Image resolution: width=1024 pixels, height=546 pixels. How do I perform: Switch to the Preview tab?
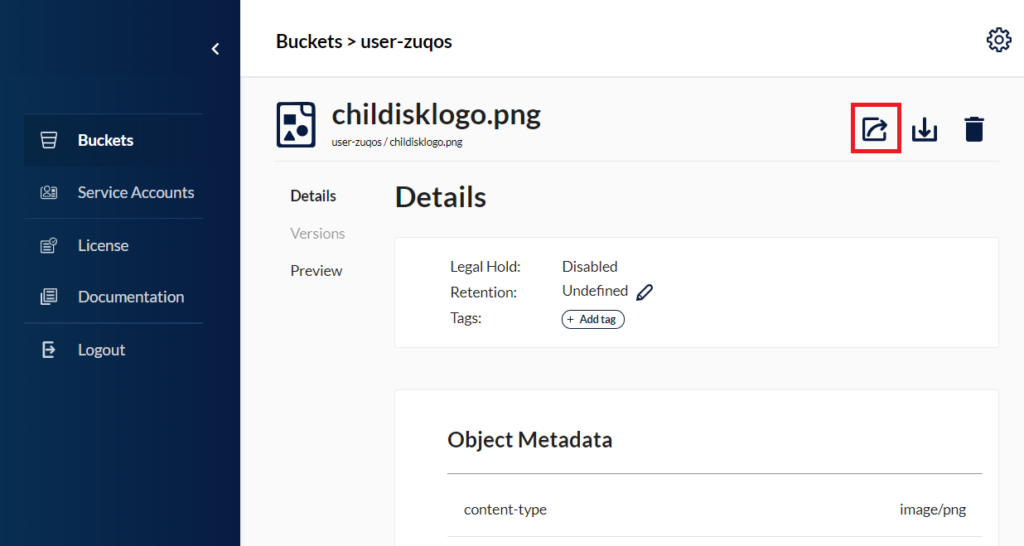(316, 271)
